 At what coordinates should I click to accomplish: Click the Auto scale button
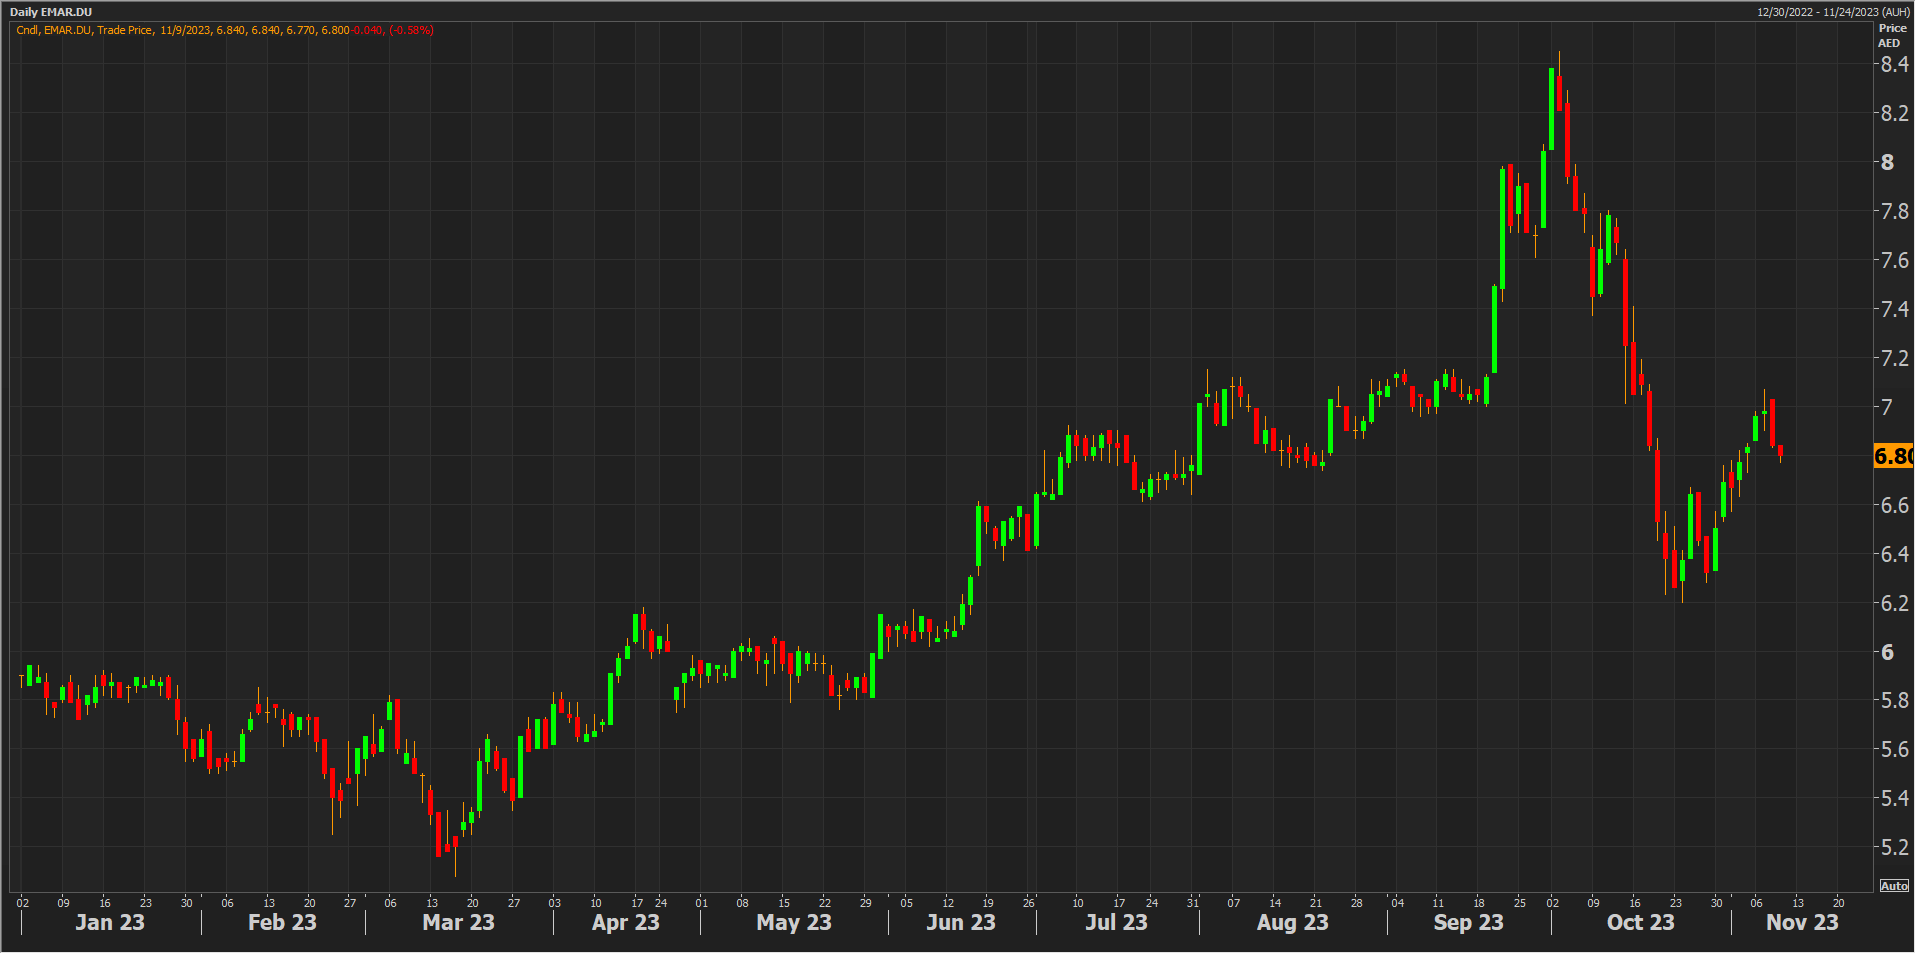[x=1893, y=886]
